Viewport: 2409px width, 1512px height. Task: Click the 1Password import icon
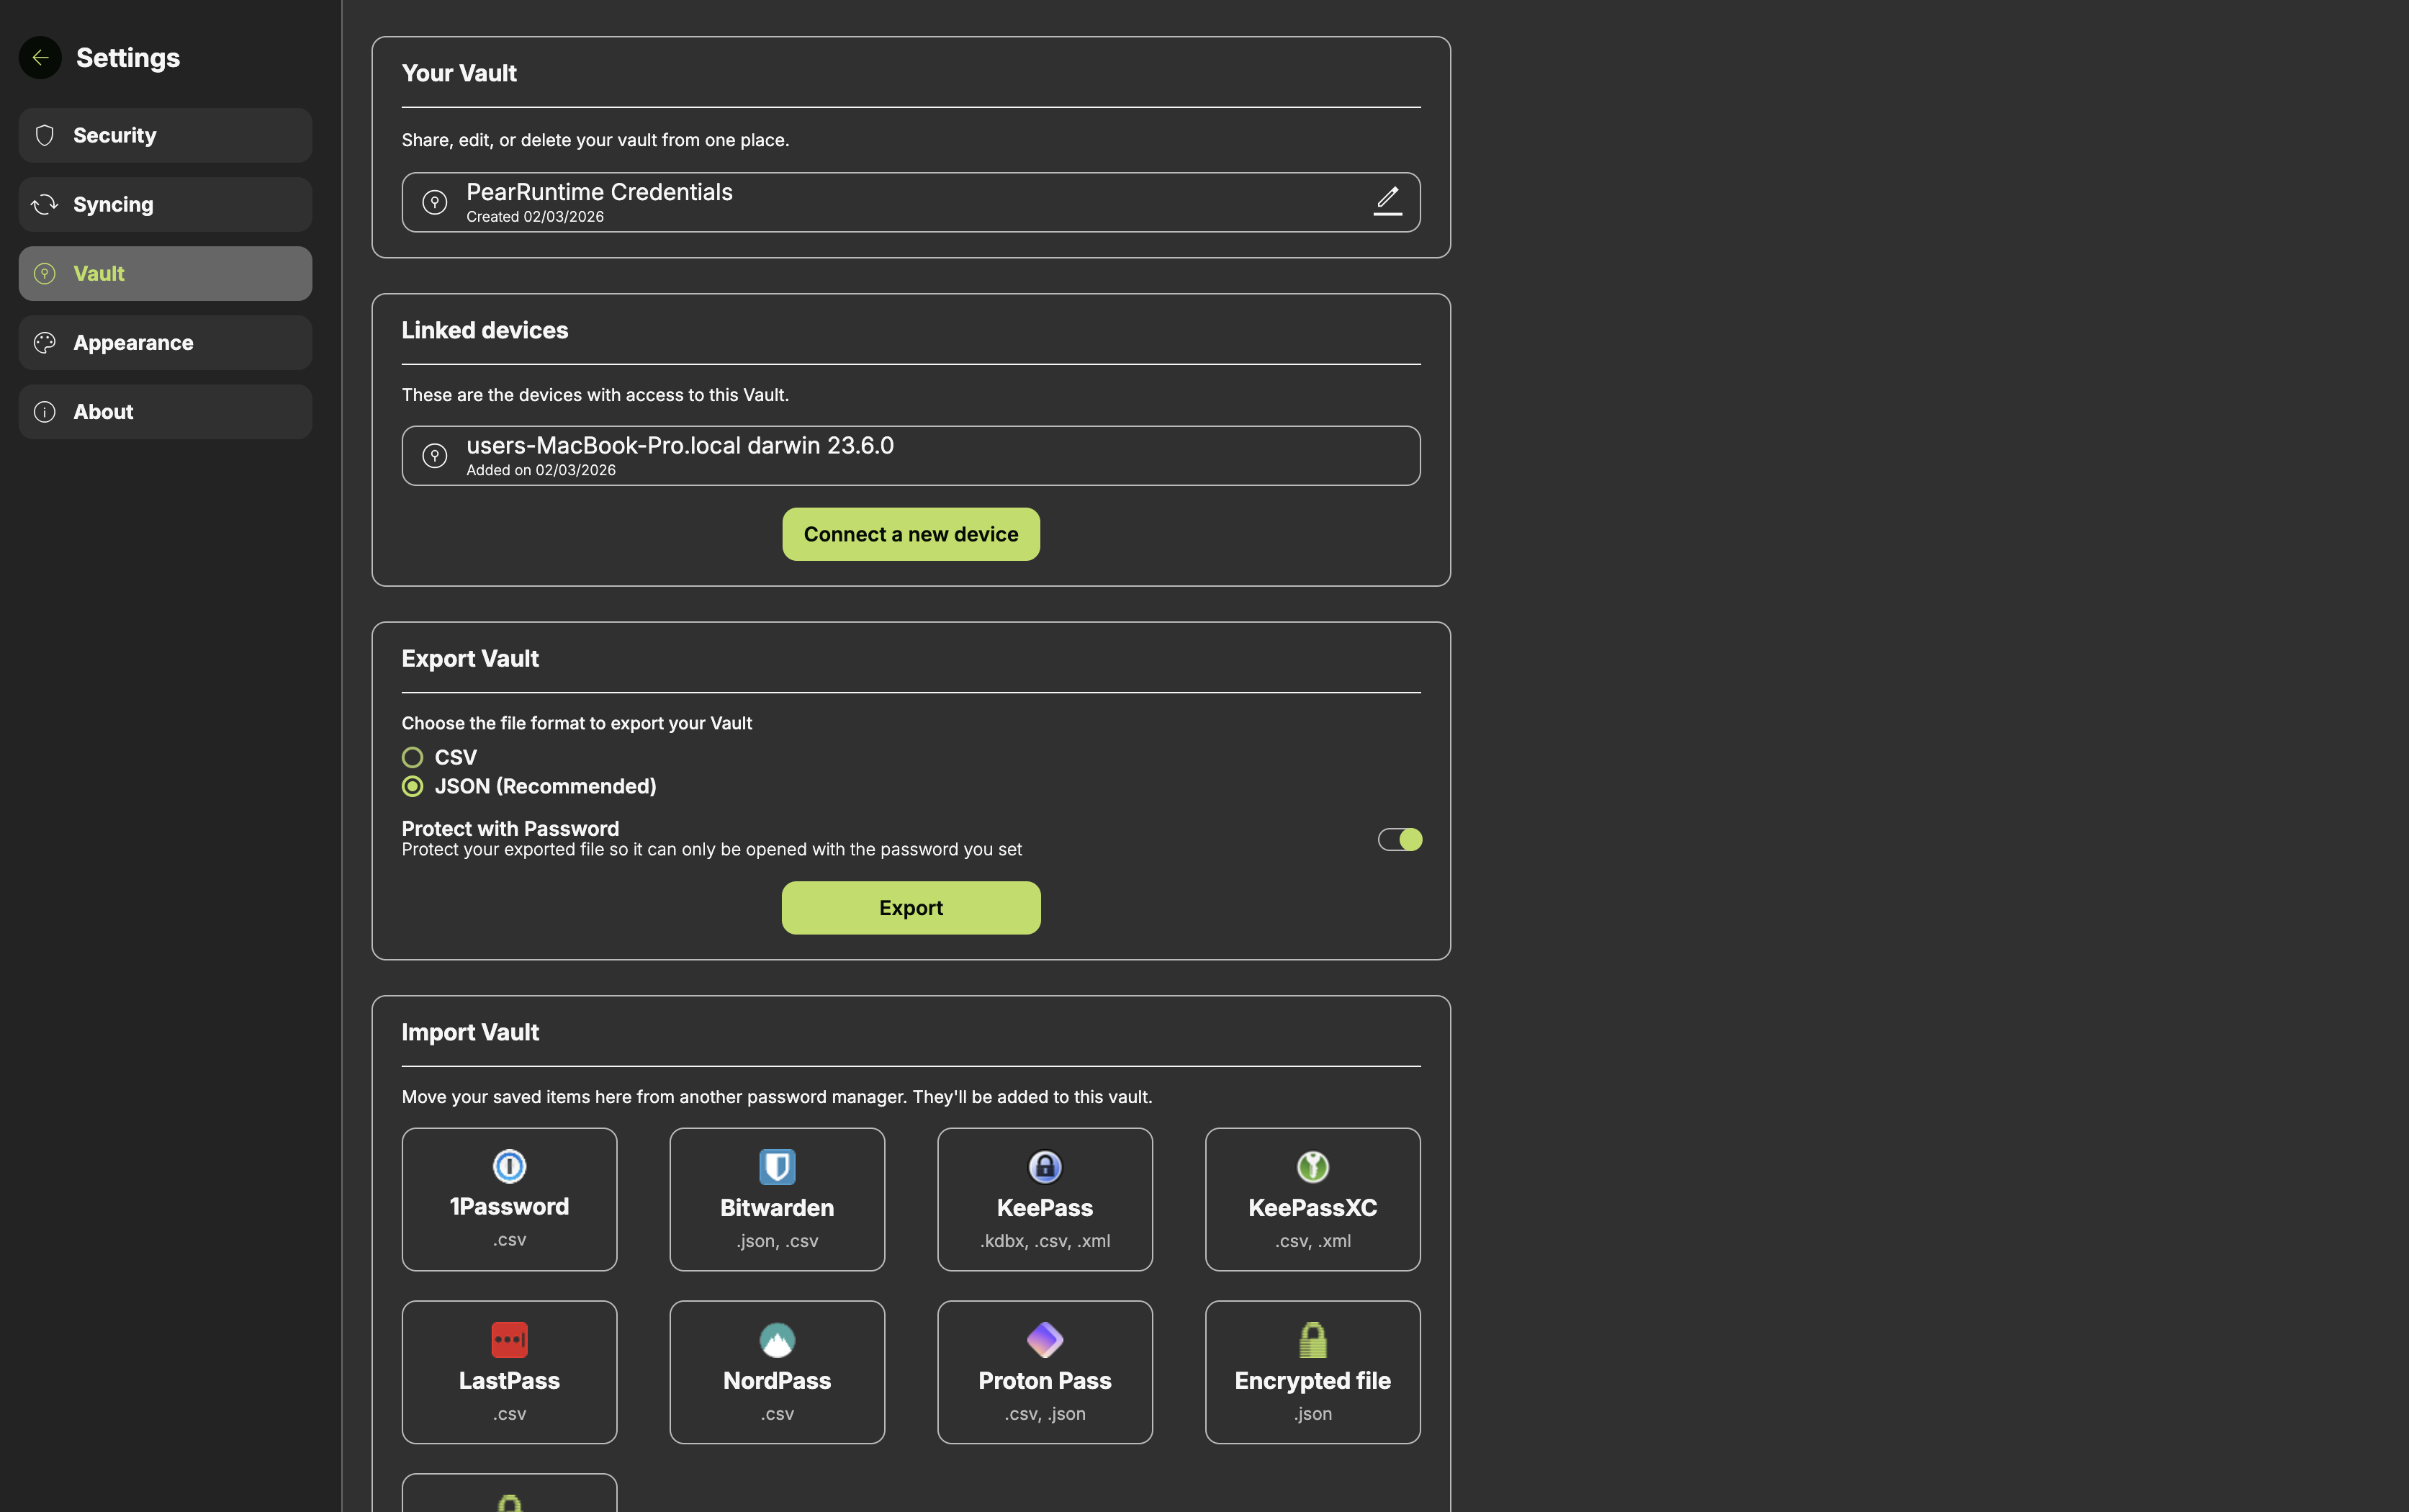click(x=509, y=1166)
